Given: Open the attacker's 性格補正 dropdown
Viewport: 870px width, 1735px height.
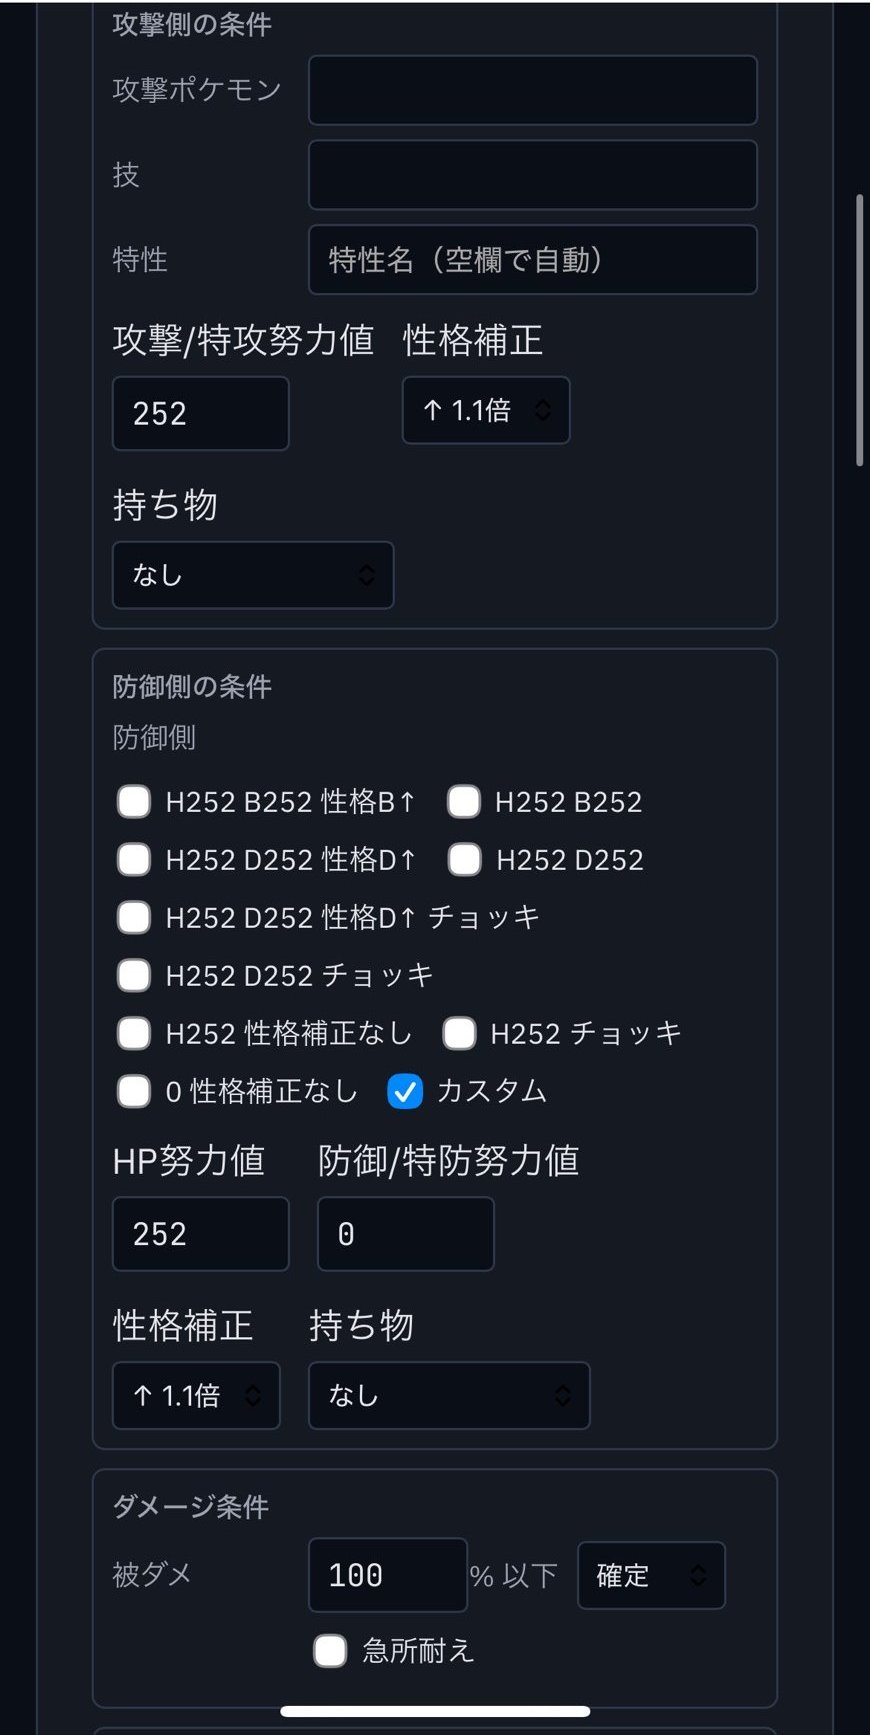Looking at the screenshot, I should [x=485, y=411].
